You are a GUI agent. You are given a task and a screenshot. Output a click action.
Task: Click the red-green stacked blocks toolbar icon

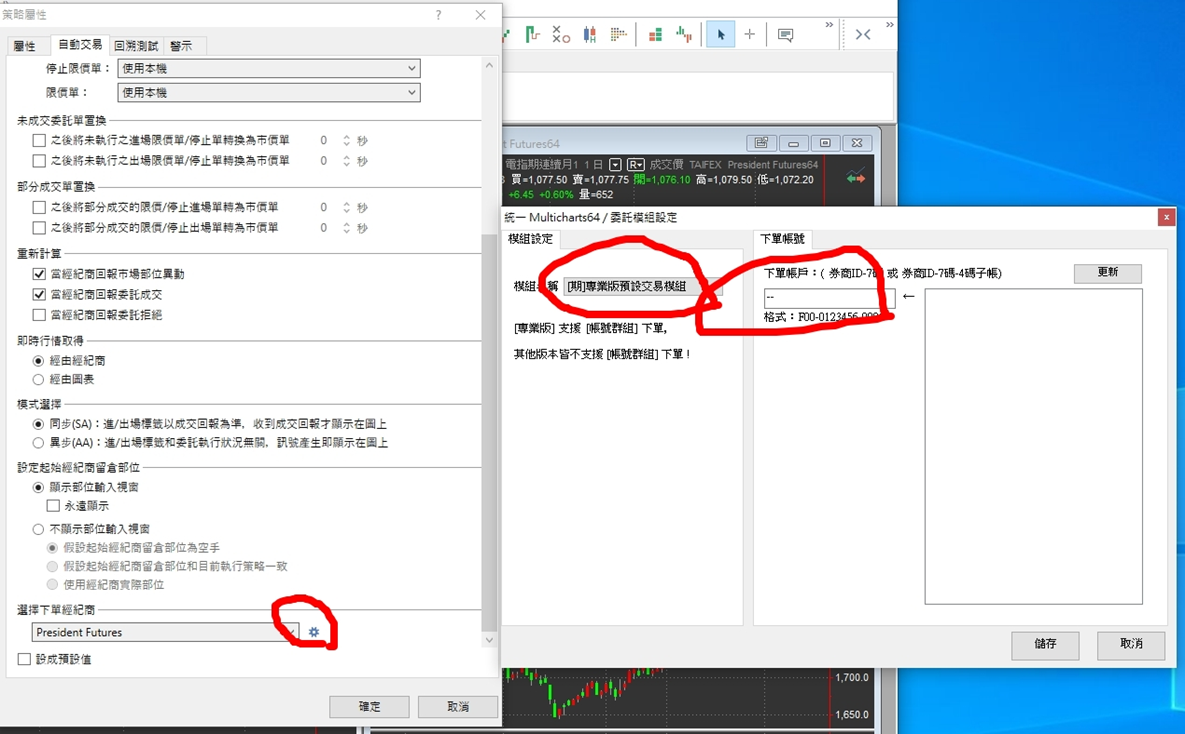(655, 34)
